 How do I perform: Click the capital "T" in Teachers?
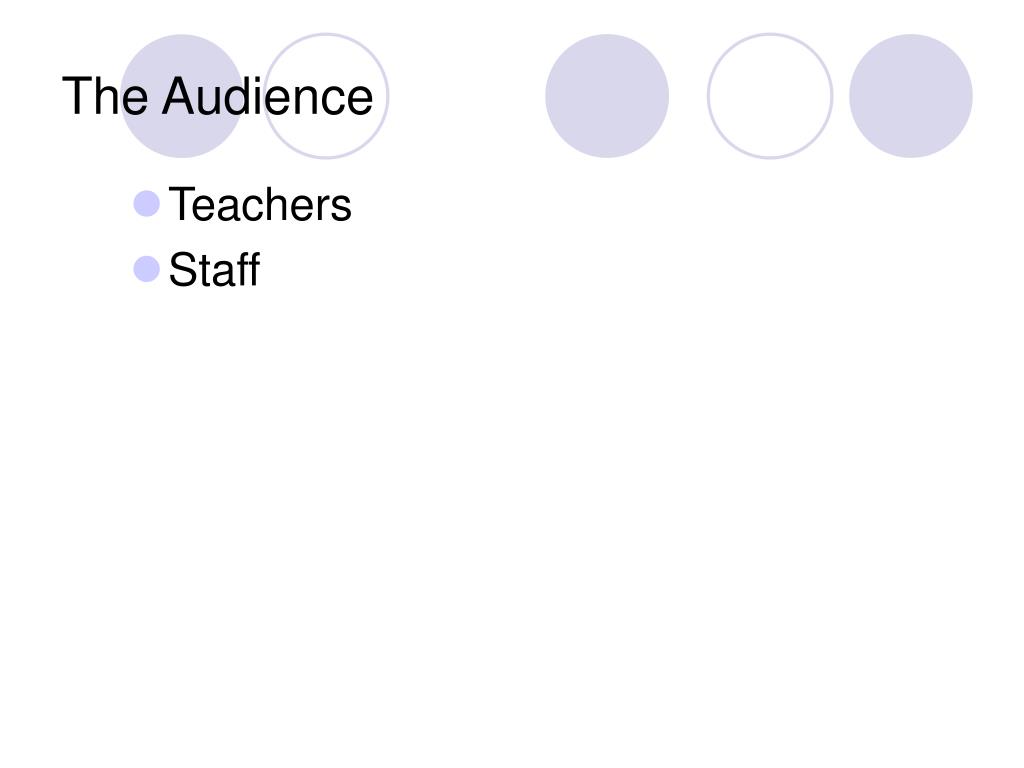pyautogui.click(x=181, y=204)
